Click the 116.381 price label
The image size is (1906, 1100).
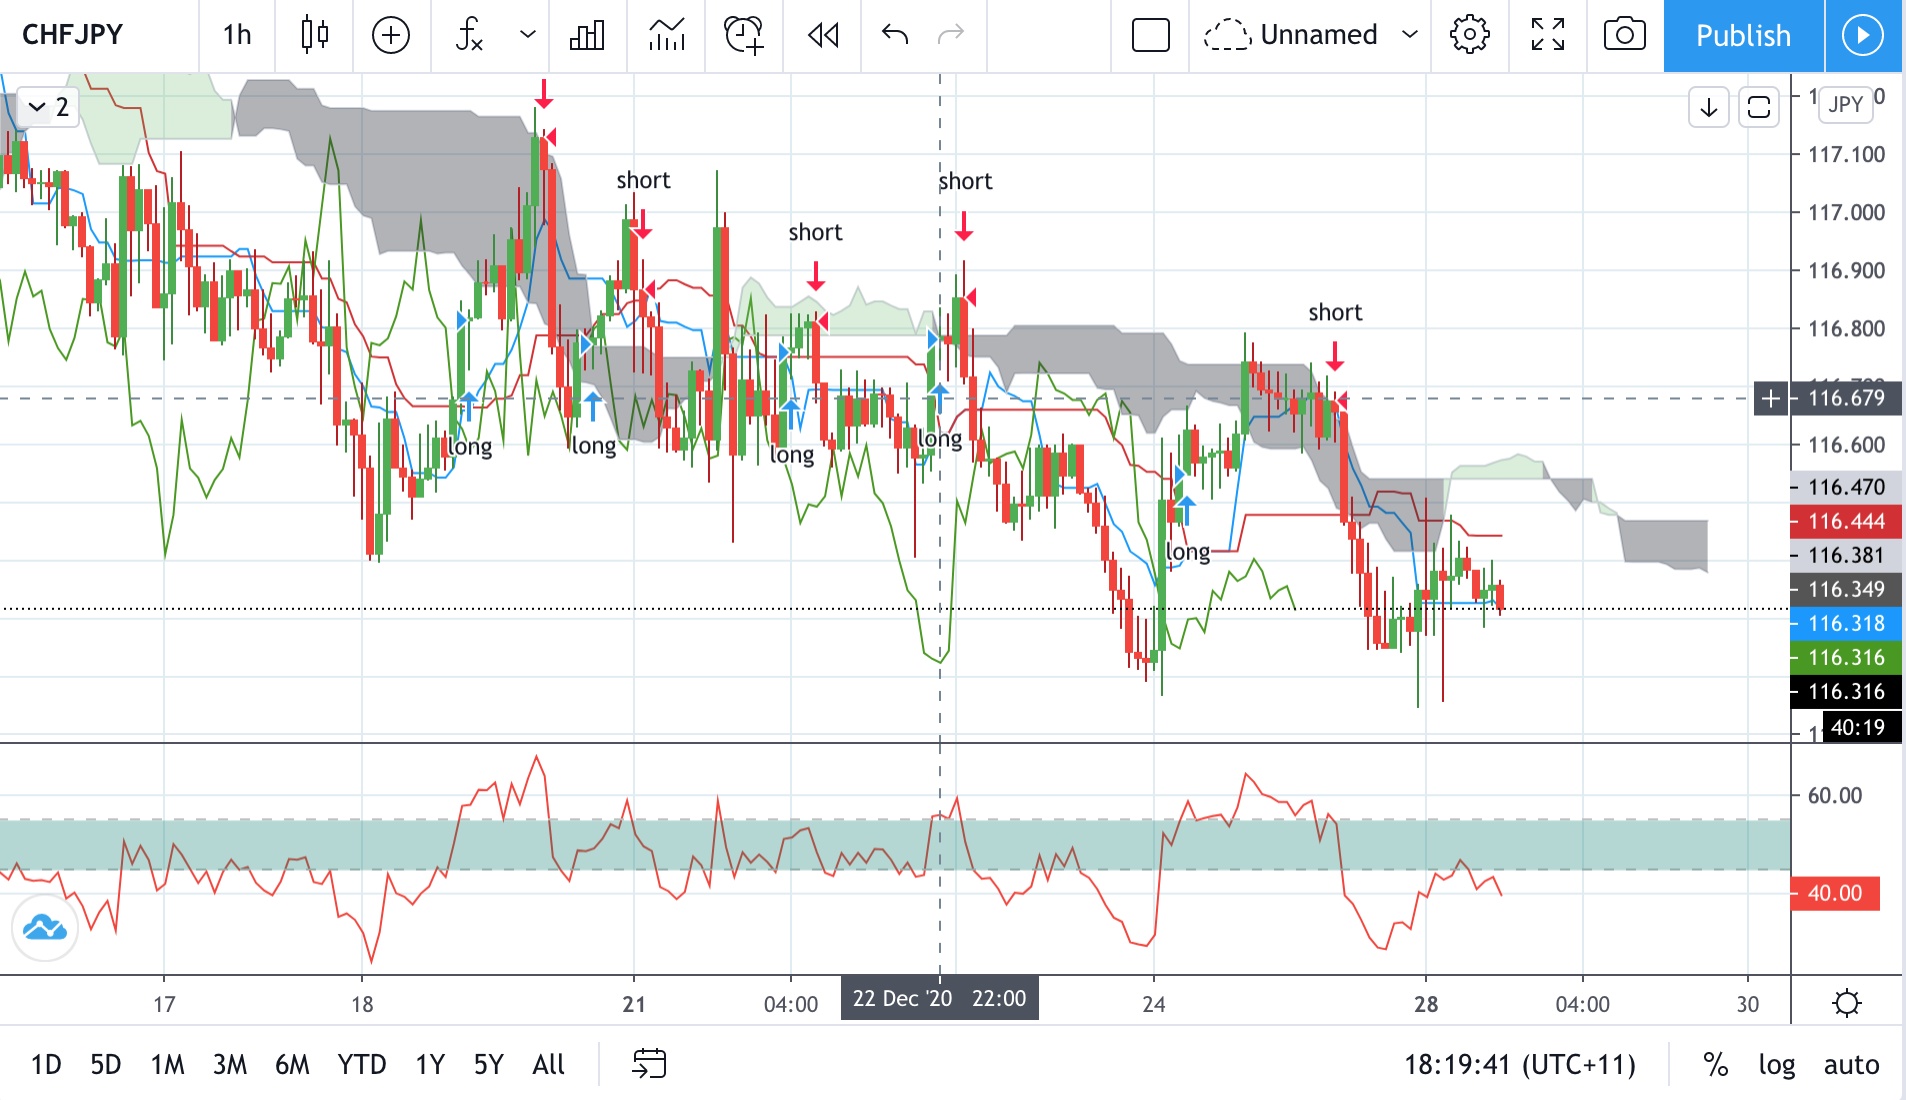click(1846, 555)
